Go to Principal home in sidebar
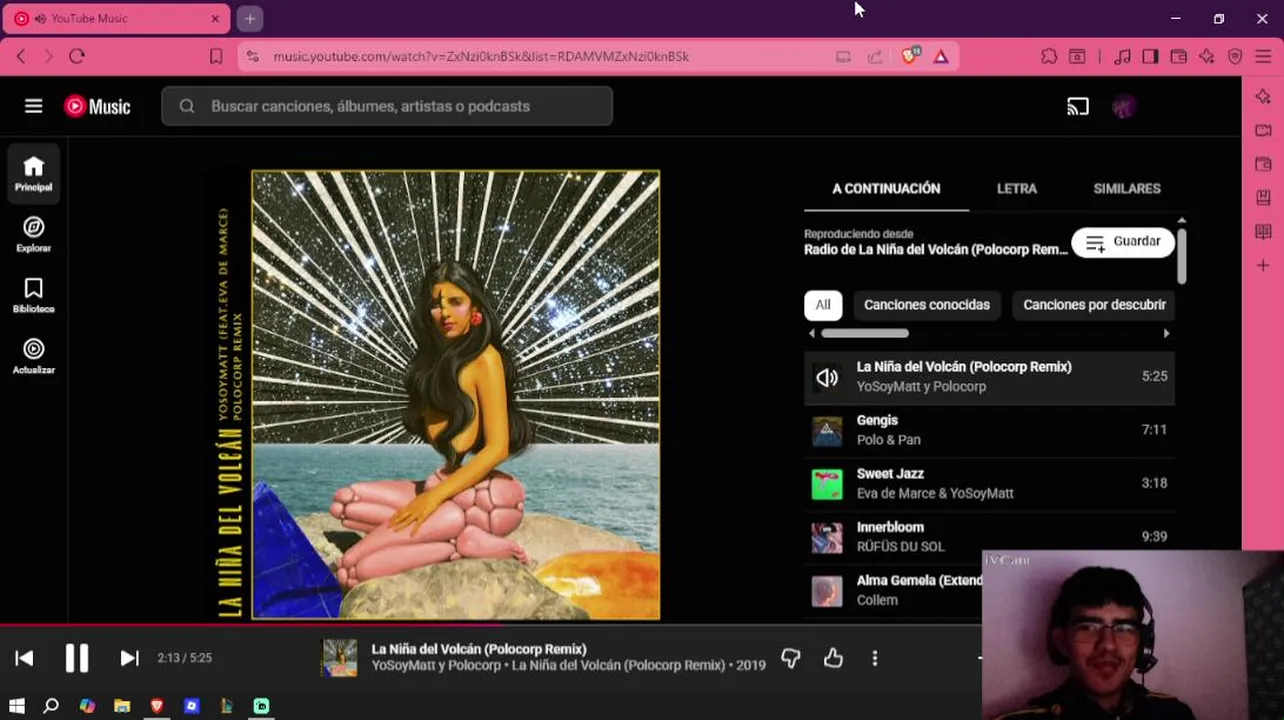This screenshot has height=720, width=1284. [x=33, y=173]
